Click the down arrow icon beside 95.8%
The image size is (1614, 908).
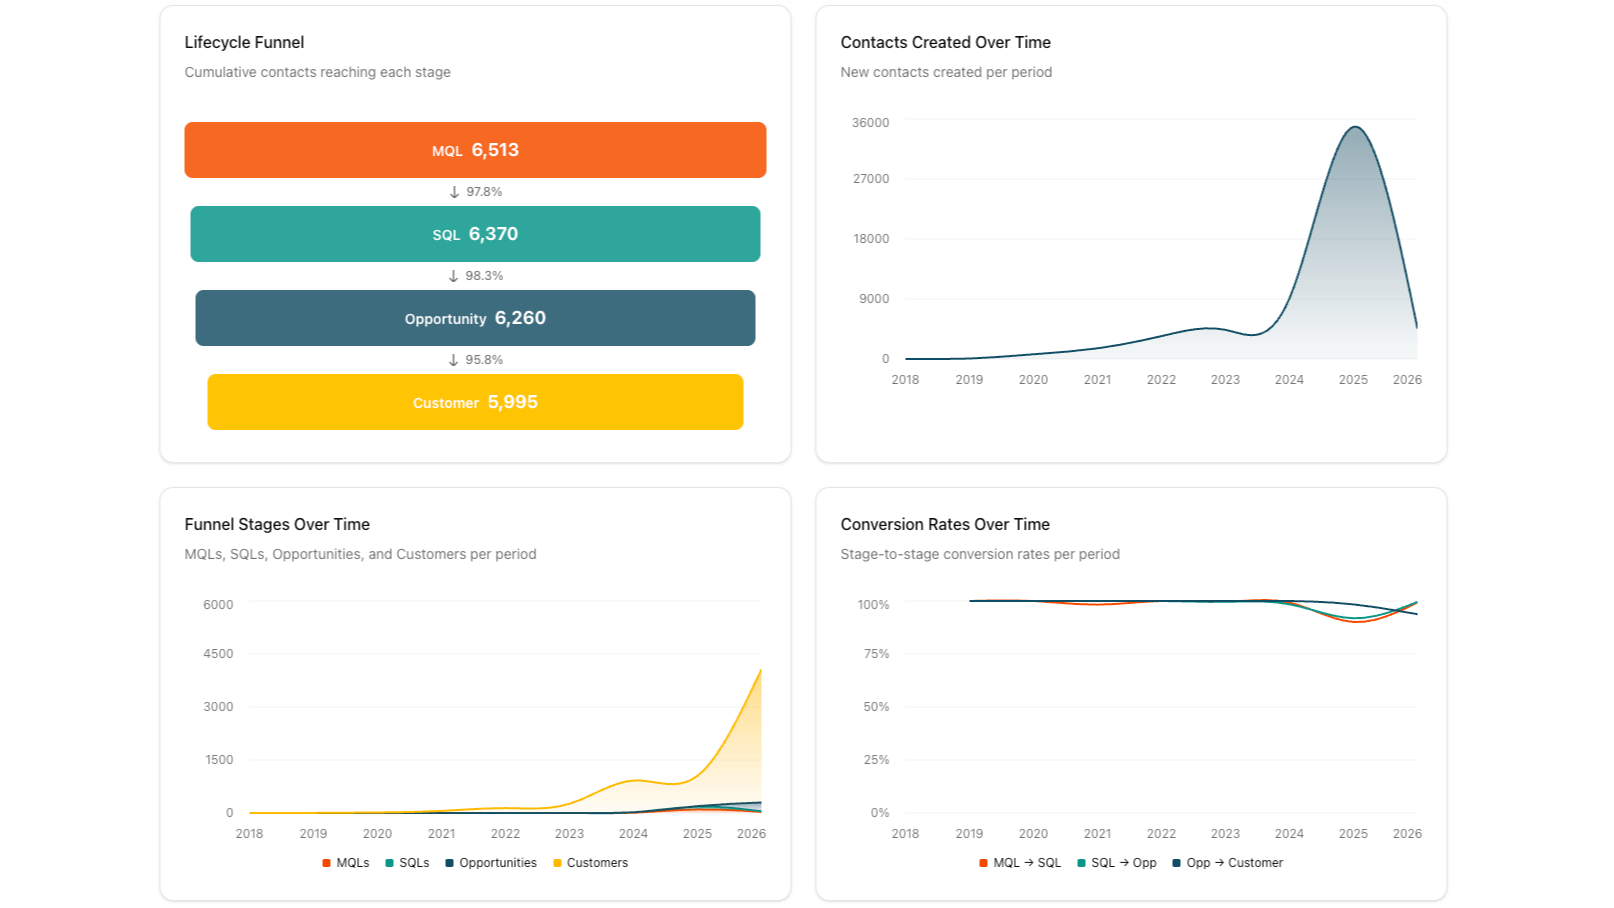pos(453,360)
